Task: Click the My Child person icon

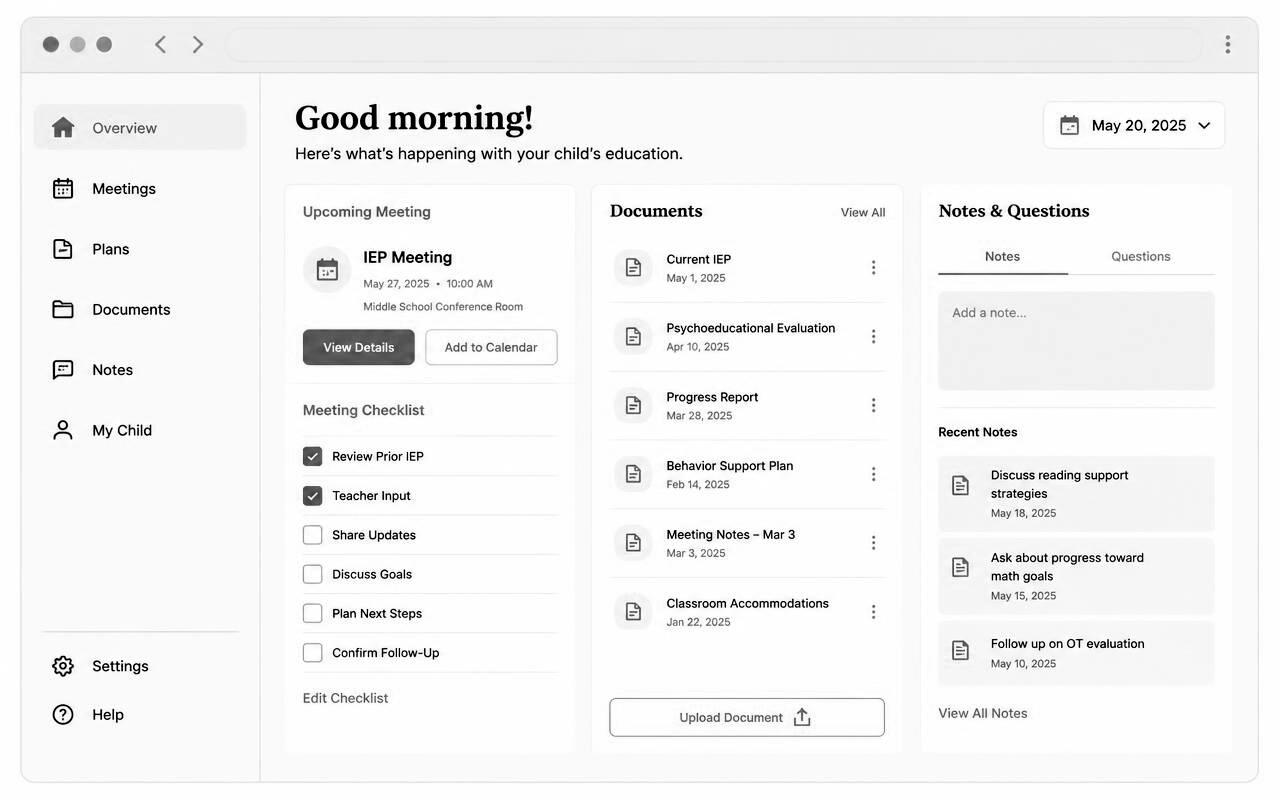Action: 63,430
